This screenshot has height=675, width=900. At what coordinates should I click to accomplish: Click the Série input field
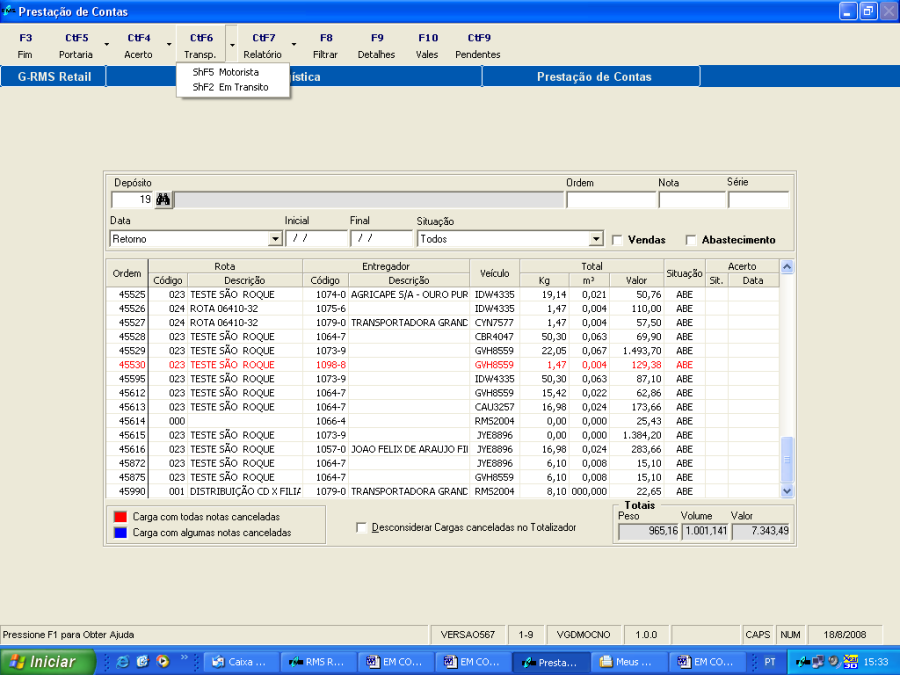pyautogui.click(x=759, y=200)
